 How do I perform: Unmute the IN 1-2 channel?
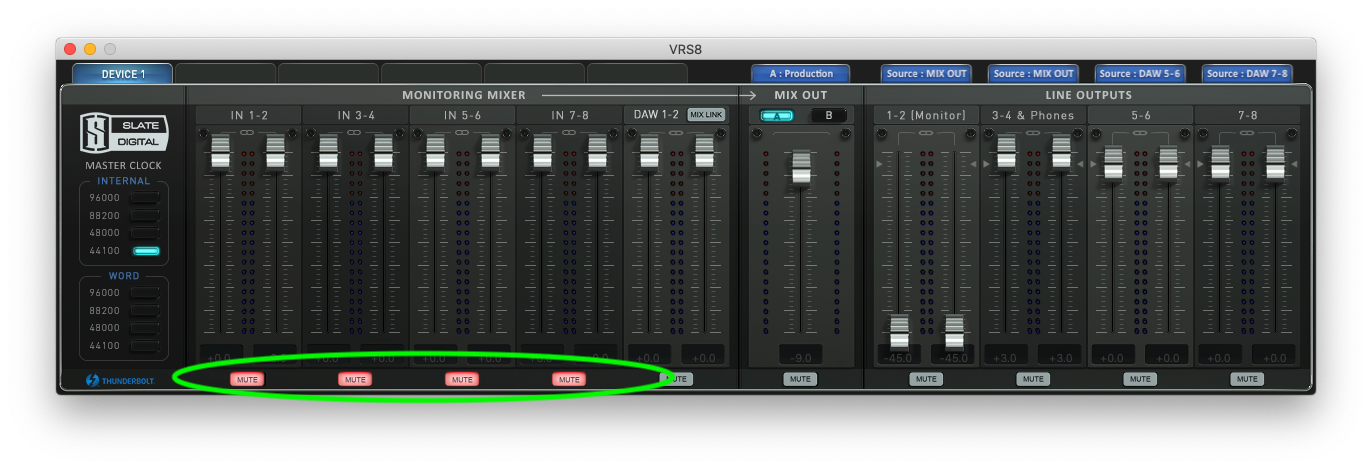pyautogui.click(x=247, y=380)
